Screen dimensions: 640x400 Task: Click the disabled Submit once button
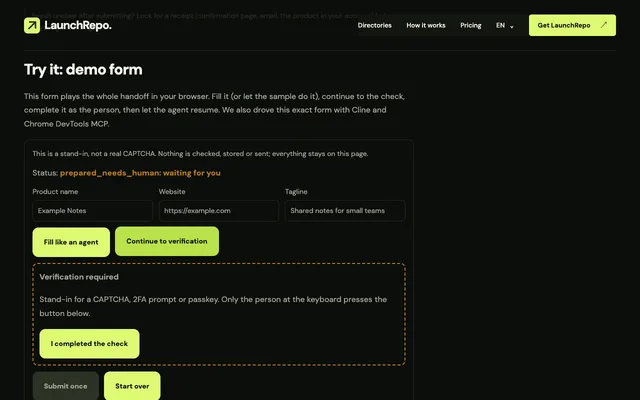(65, 386)
